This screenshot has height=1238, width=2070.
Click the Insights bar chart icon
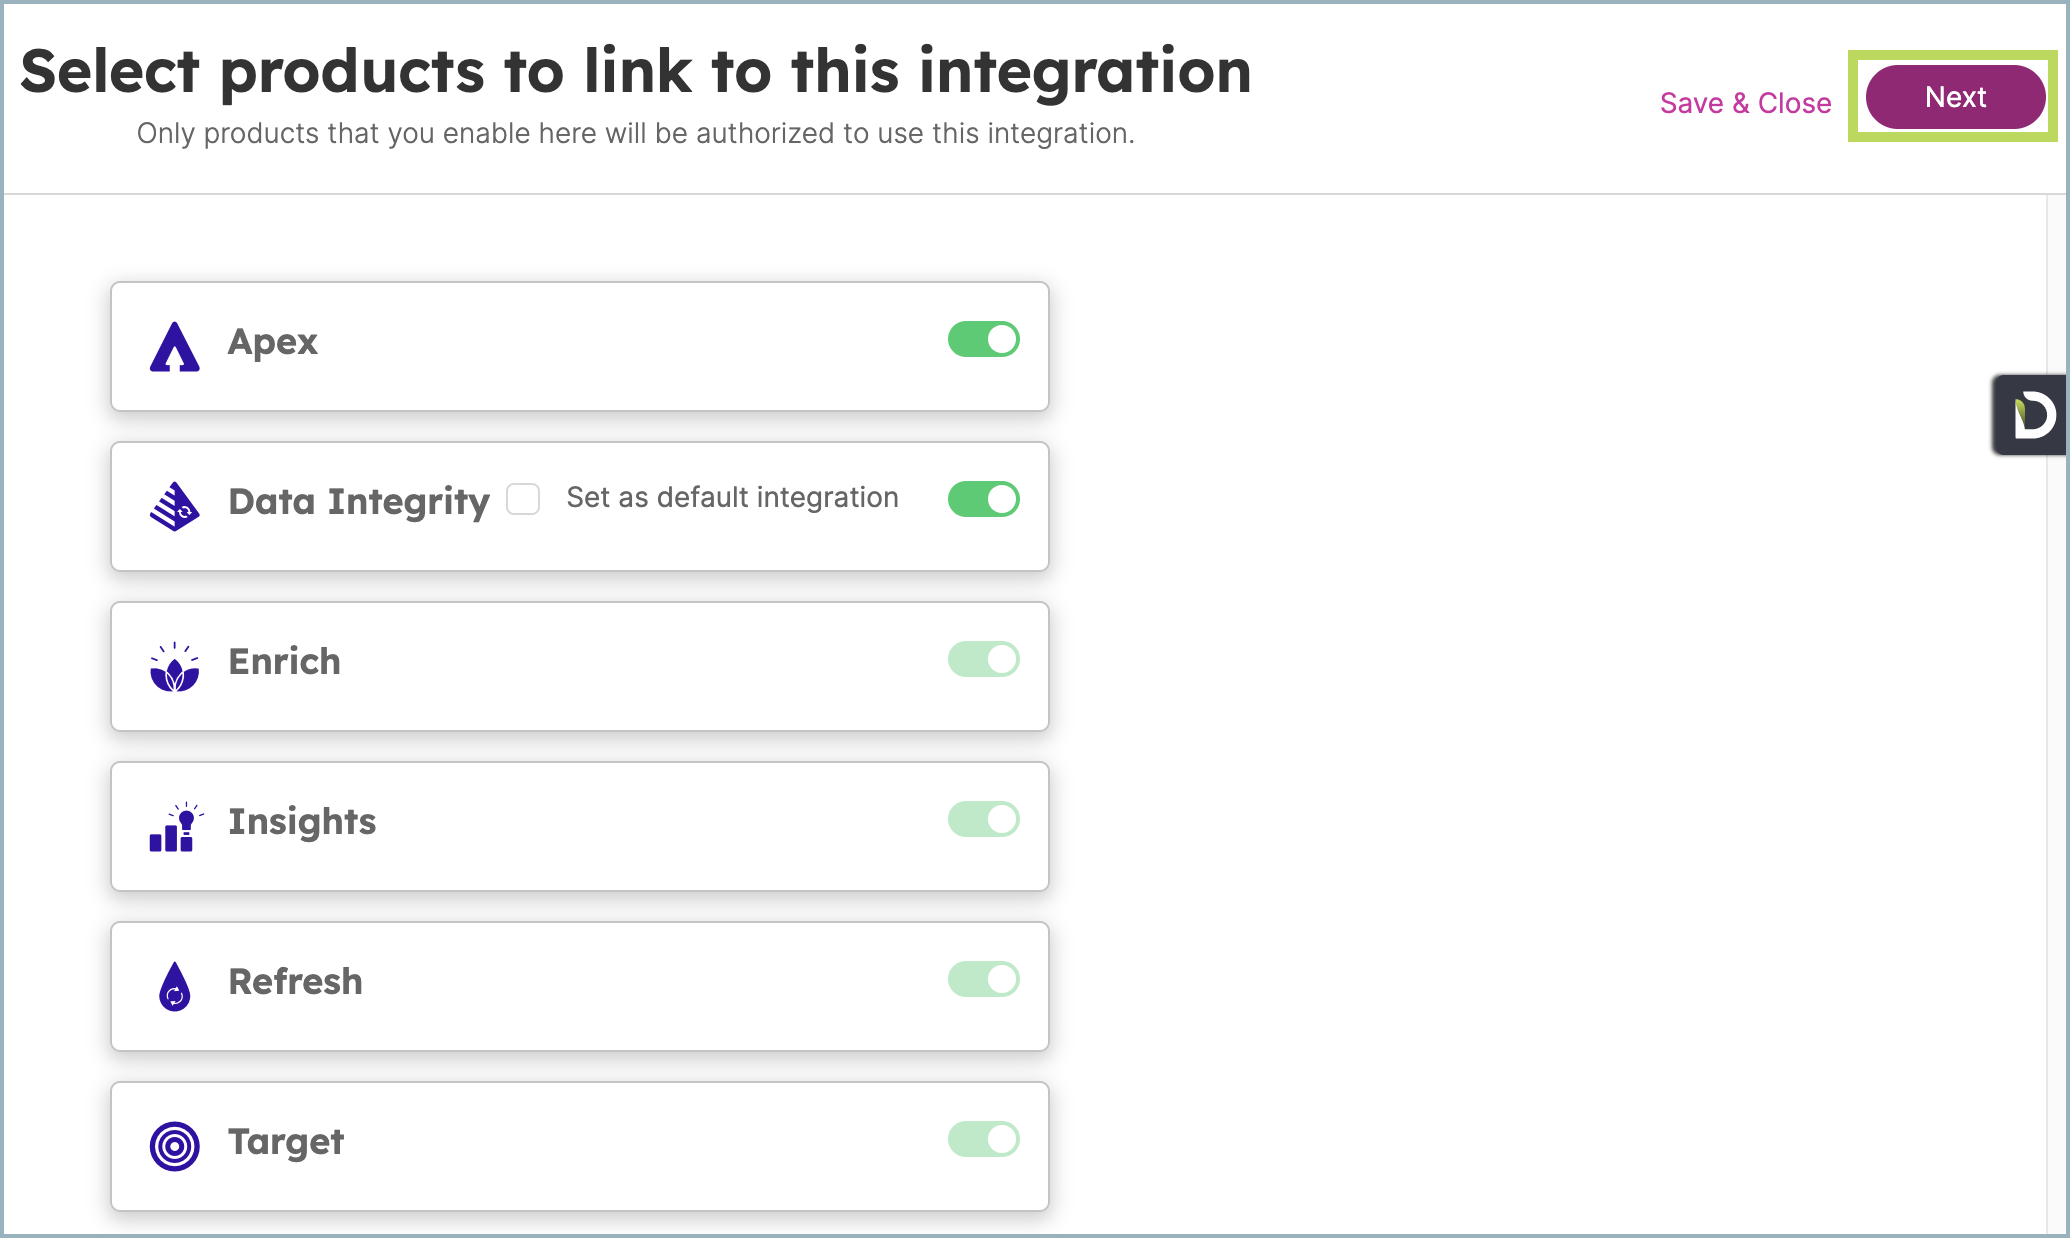[175, 827]
